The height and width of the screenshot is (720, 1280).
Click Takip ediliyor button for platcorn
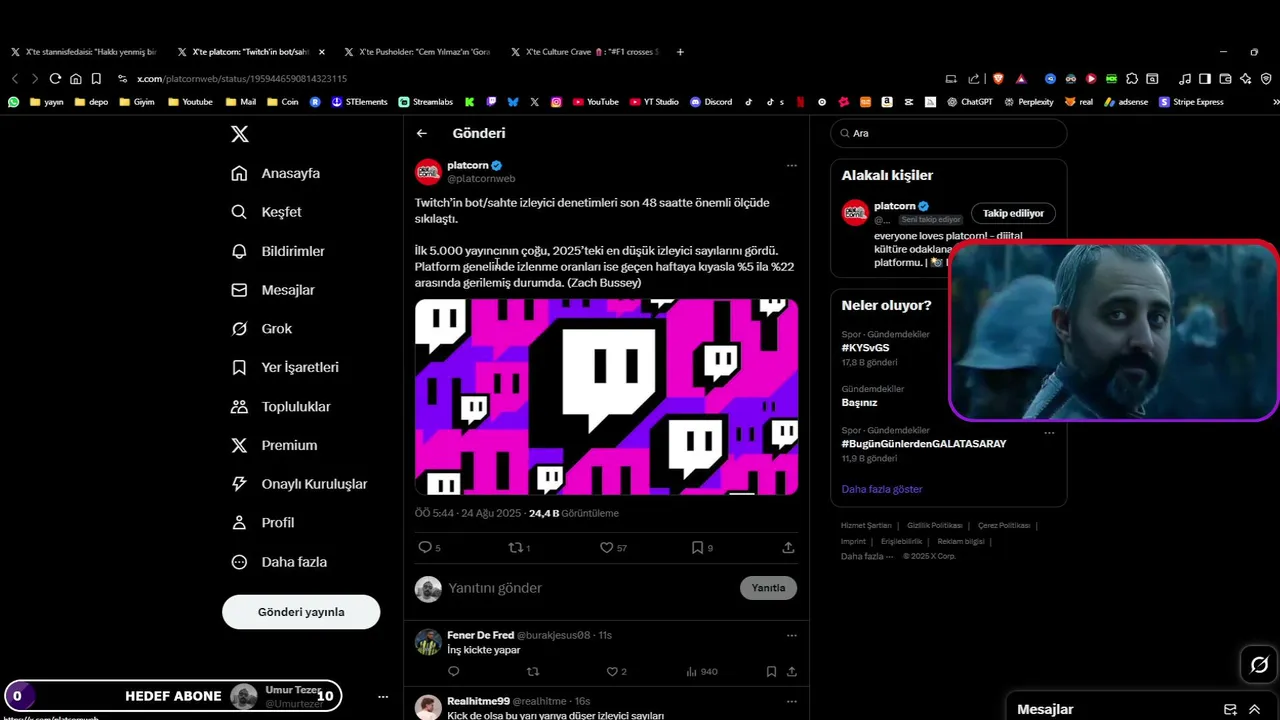[x=1013, y=213]
